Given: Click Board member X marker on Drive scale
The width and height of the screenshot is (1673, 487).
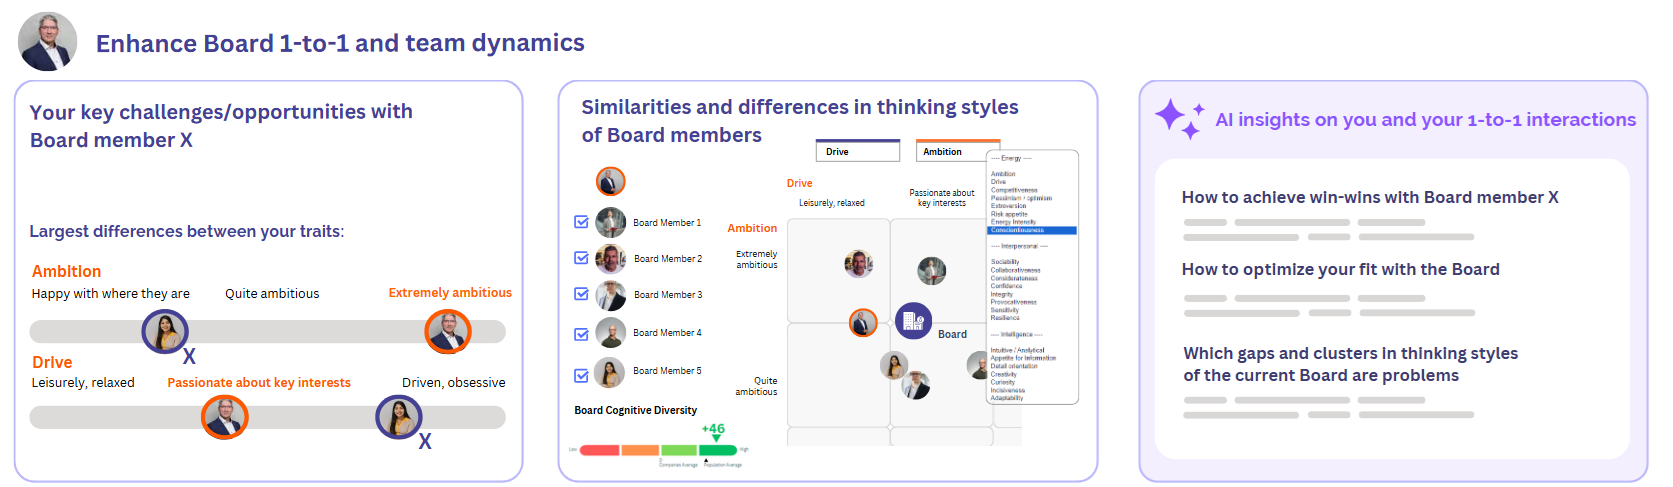Looking at the screenshot, I should tap(398, 417).
